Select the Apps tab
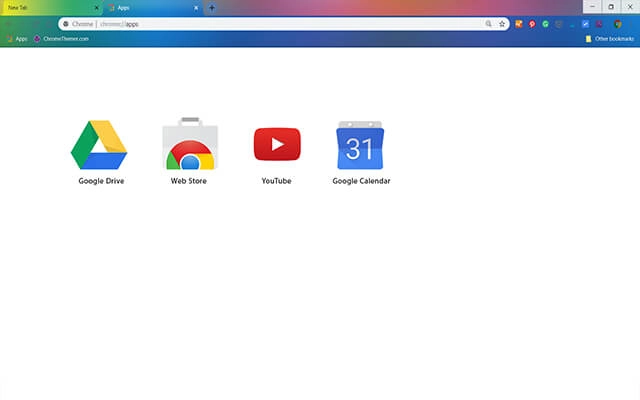The width and height of the screenshot is (640, 400). click(x=151, y=8)
